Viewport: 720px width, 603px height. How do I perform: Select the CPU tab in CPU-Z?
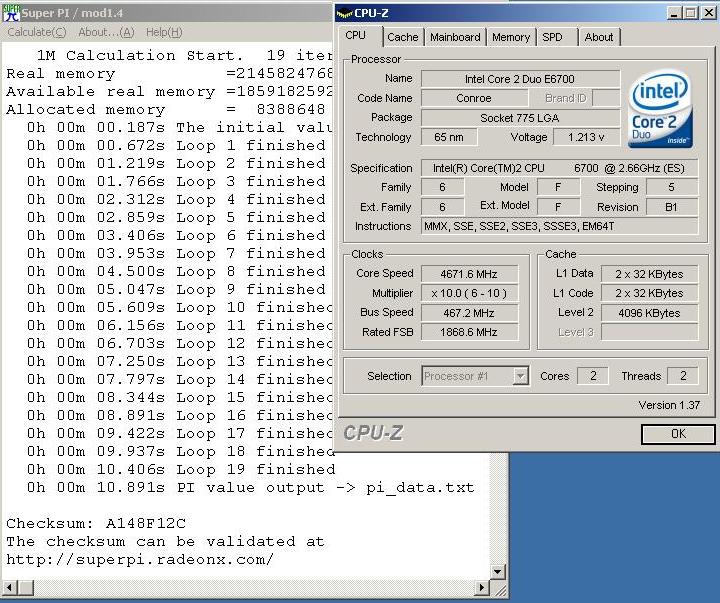tap(359, 36)
